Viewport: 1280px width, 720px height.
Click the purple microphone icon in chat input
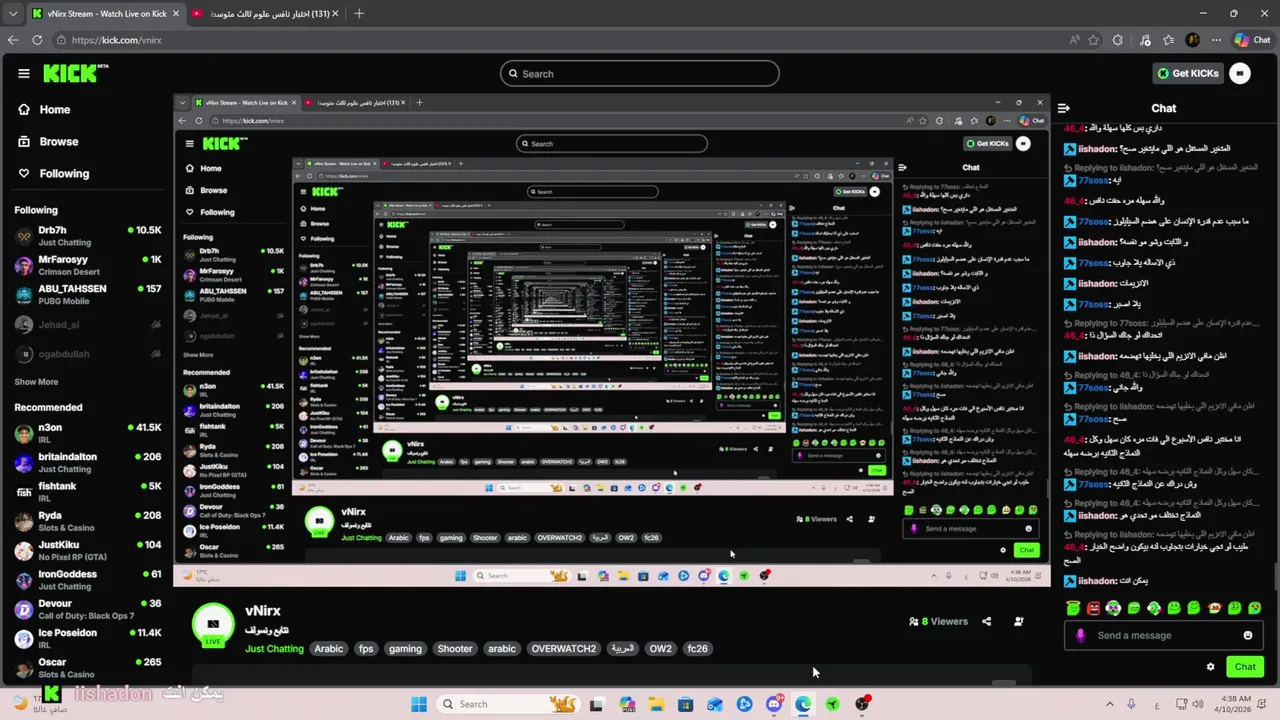1080,635
